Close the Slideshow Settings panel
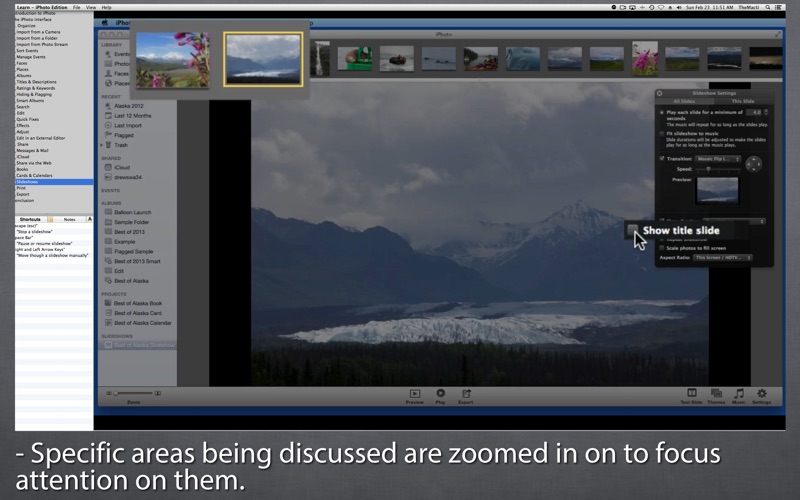The height and width of the screenshot is (500, 800). point(660,93)
